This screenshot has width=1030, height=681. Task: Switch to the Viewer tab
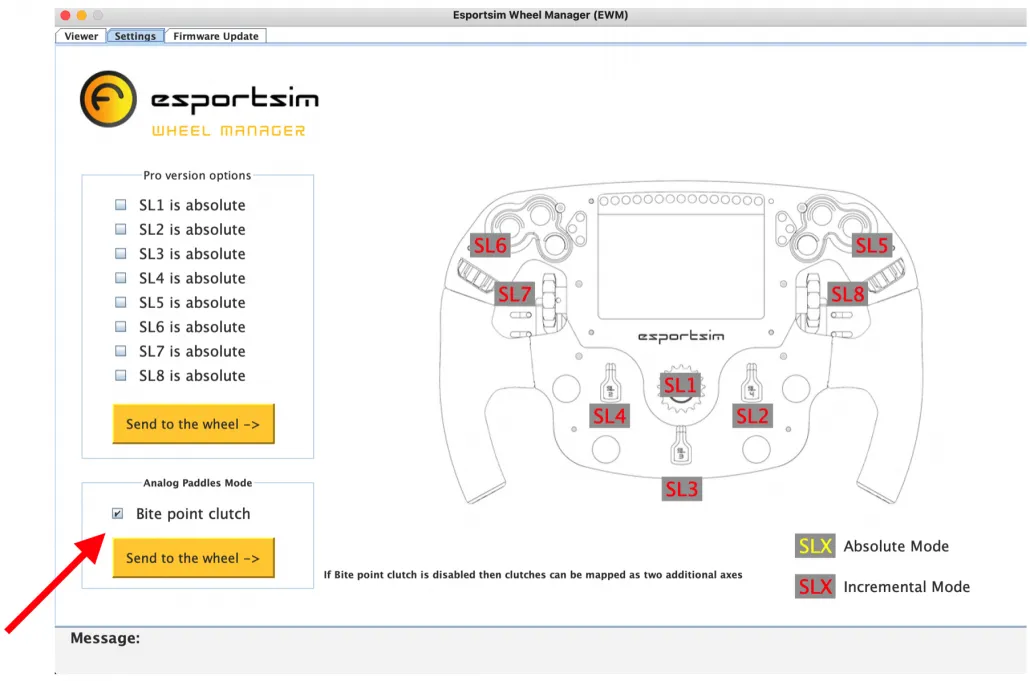(x=81, y=36)
